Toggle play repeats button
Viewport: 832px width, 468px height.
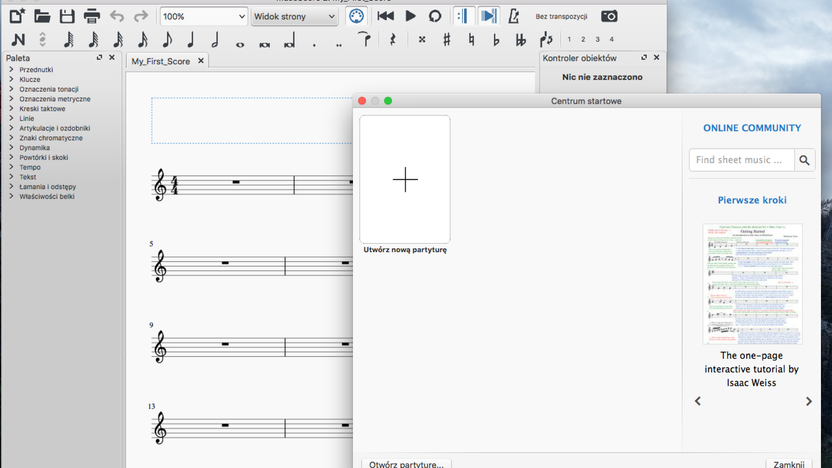(x=463, y=16)
